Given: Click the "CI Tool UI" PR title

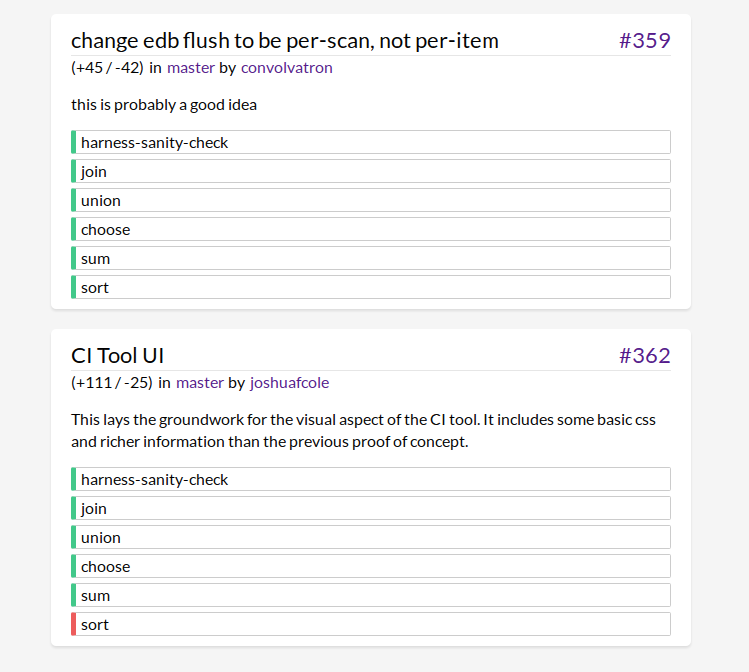Looking at the screenshot, I should click(x=117, y=356).
